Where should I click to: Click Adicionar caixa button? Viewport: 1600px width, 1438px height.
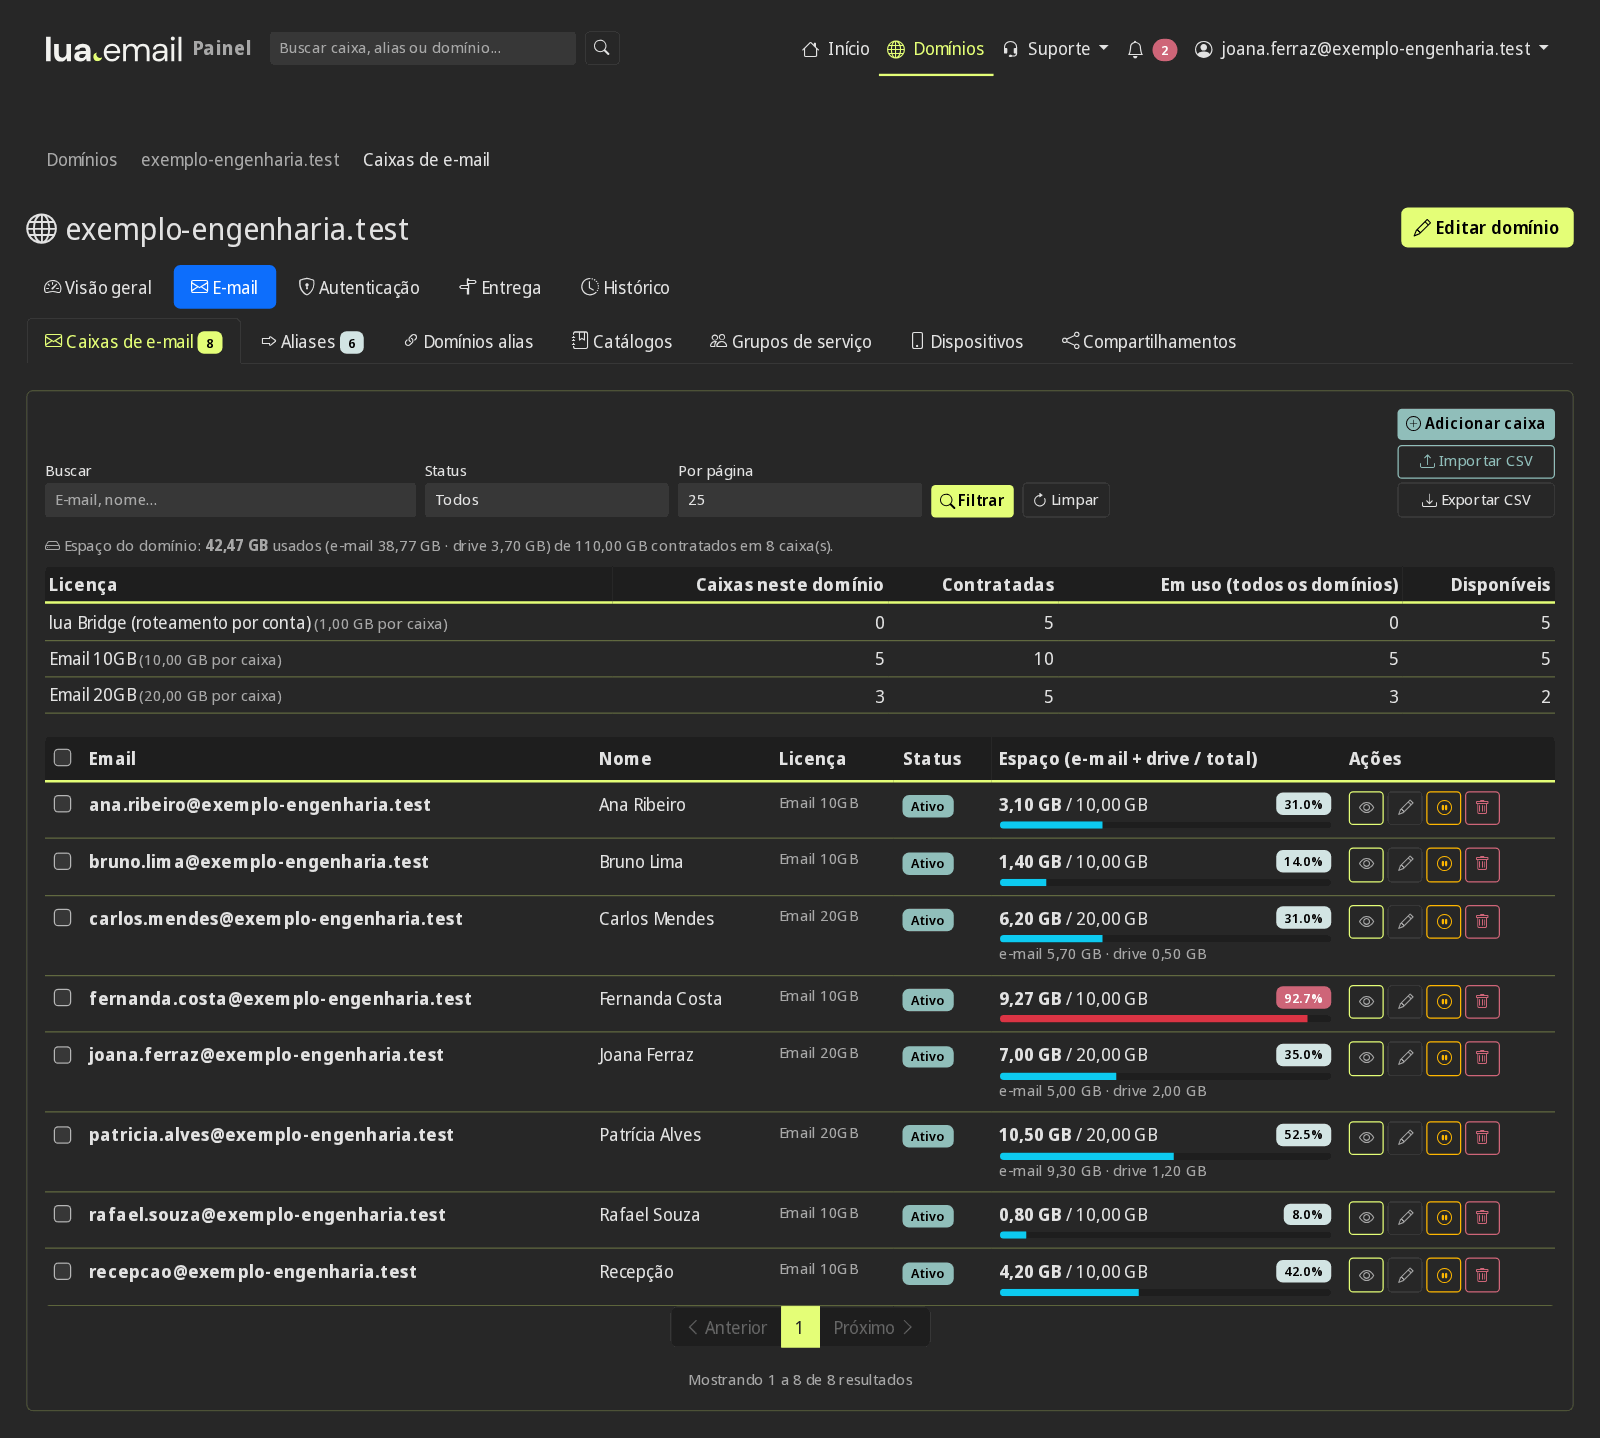tap(1476, 424)
